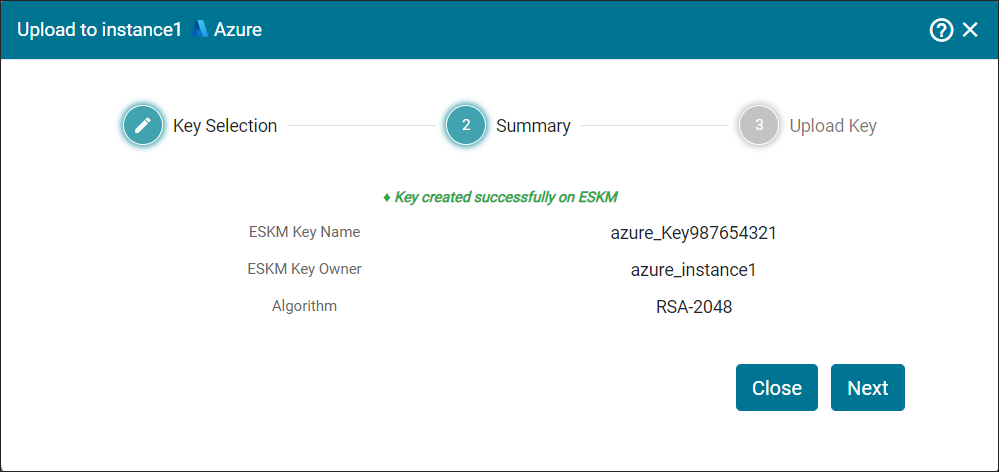999x472 pixels.
Task: Click the azure_instance1 owner value
Action: 693,270
